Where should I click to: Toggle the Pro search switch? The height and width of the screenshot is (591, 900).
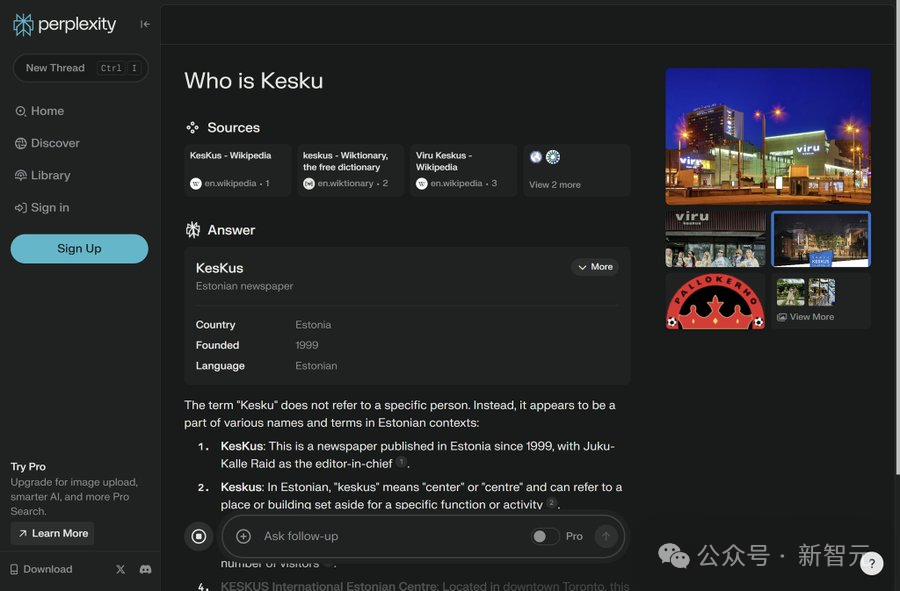point(545,537)
